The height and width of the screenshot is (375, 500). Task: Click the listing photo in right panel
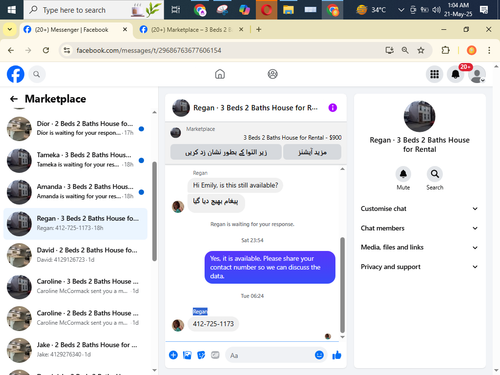[x=419, y=116]
